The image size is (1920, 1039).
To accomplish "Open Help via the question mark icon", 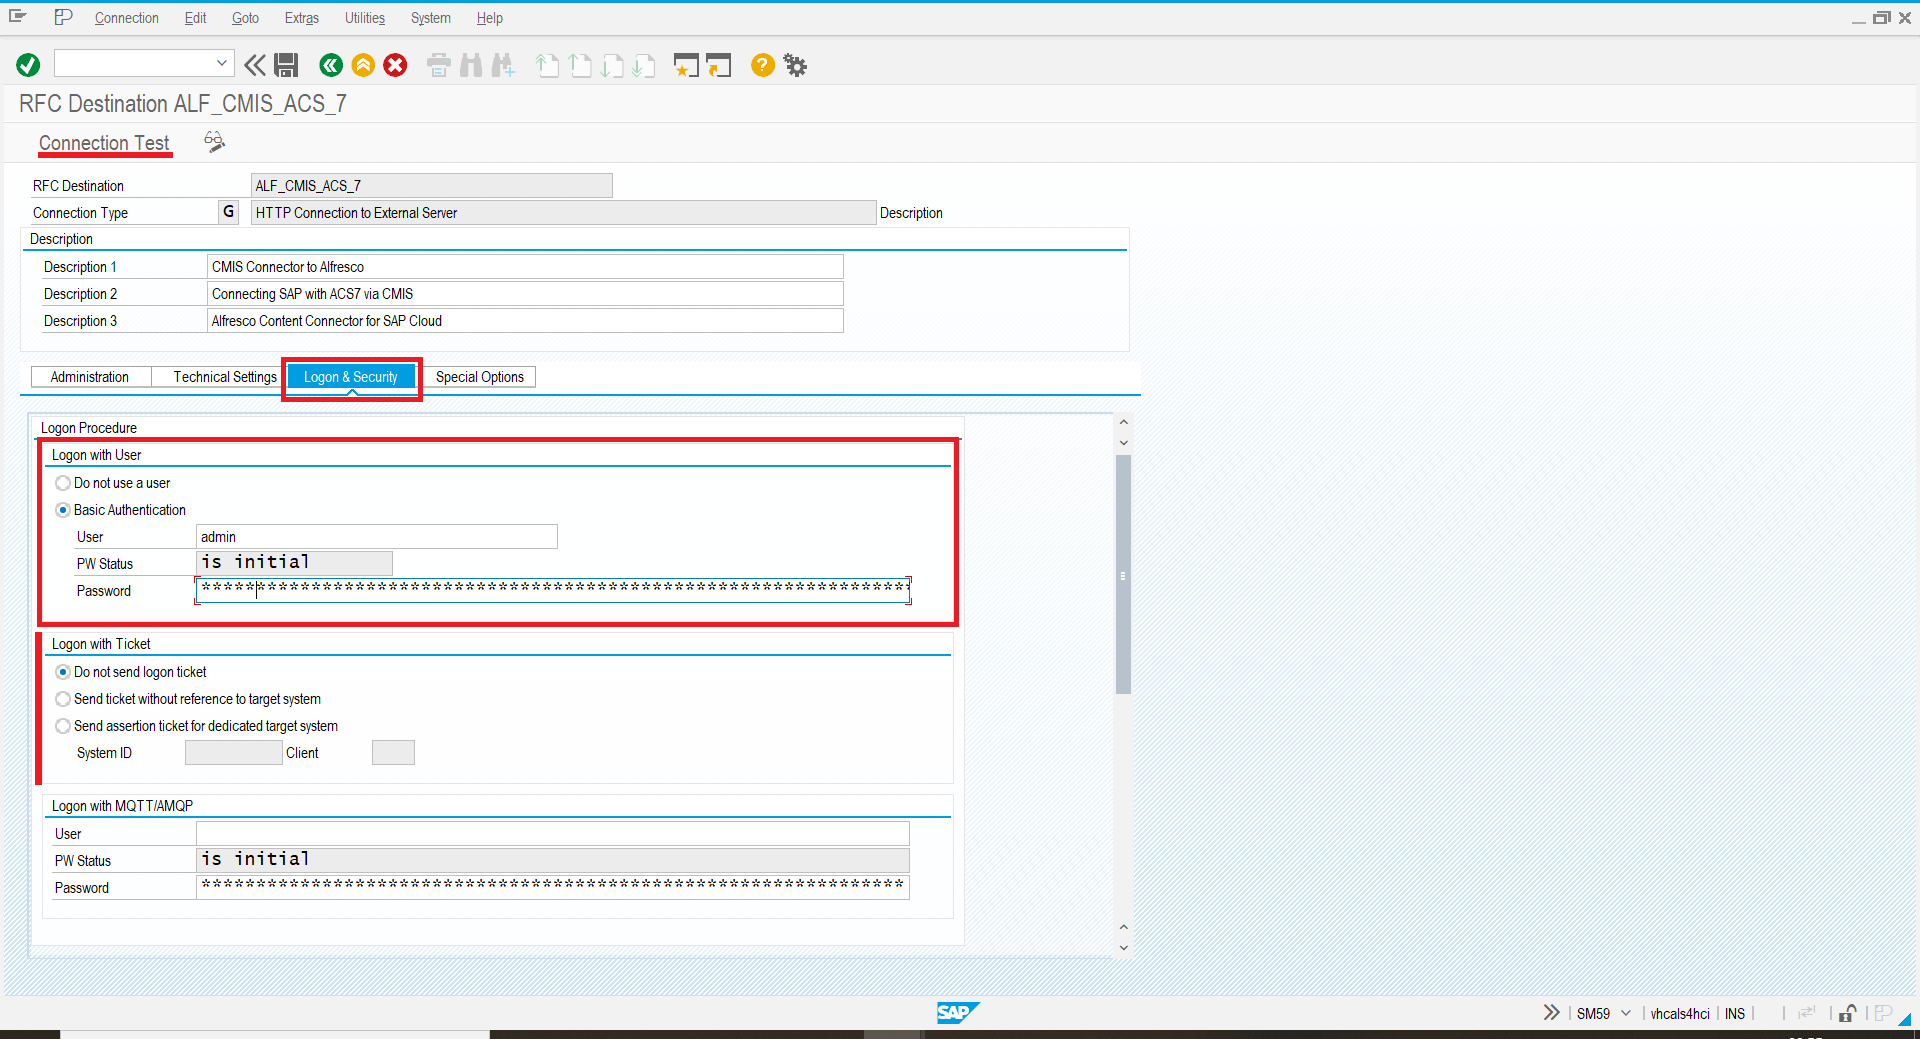I will [x=762, y=65].
